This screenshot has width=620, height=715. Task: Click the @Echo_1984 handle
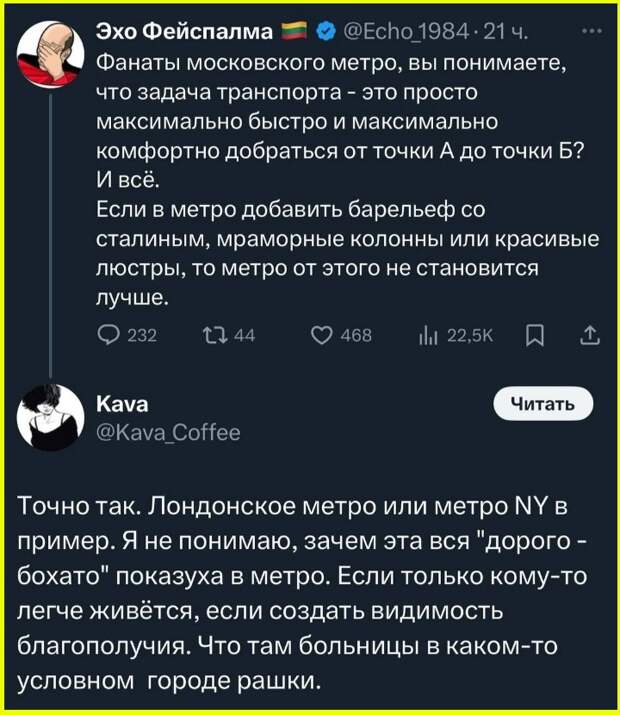tap(407, 32)
